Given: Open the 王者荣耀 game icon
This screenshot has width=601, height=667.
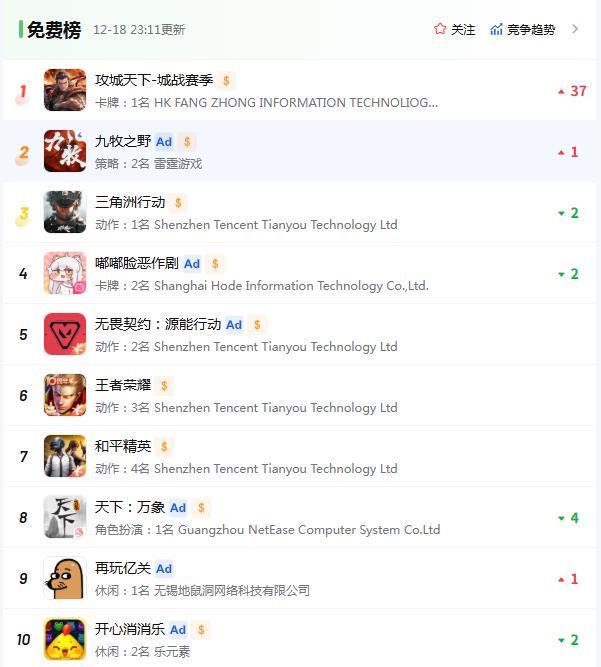Looking at the screenshot, I should pos(65,395).
